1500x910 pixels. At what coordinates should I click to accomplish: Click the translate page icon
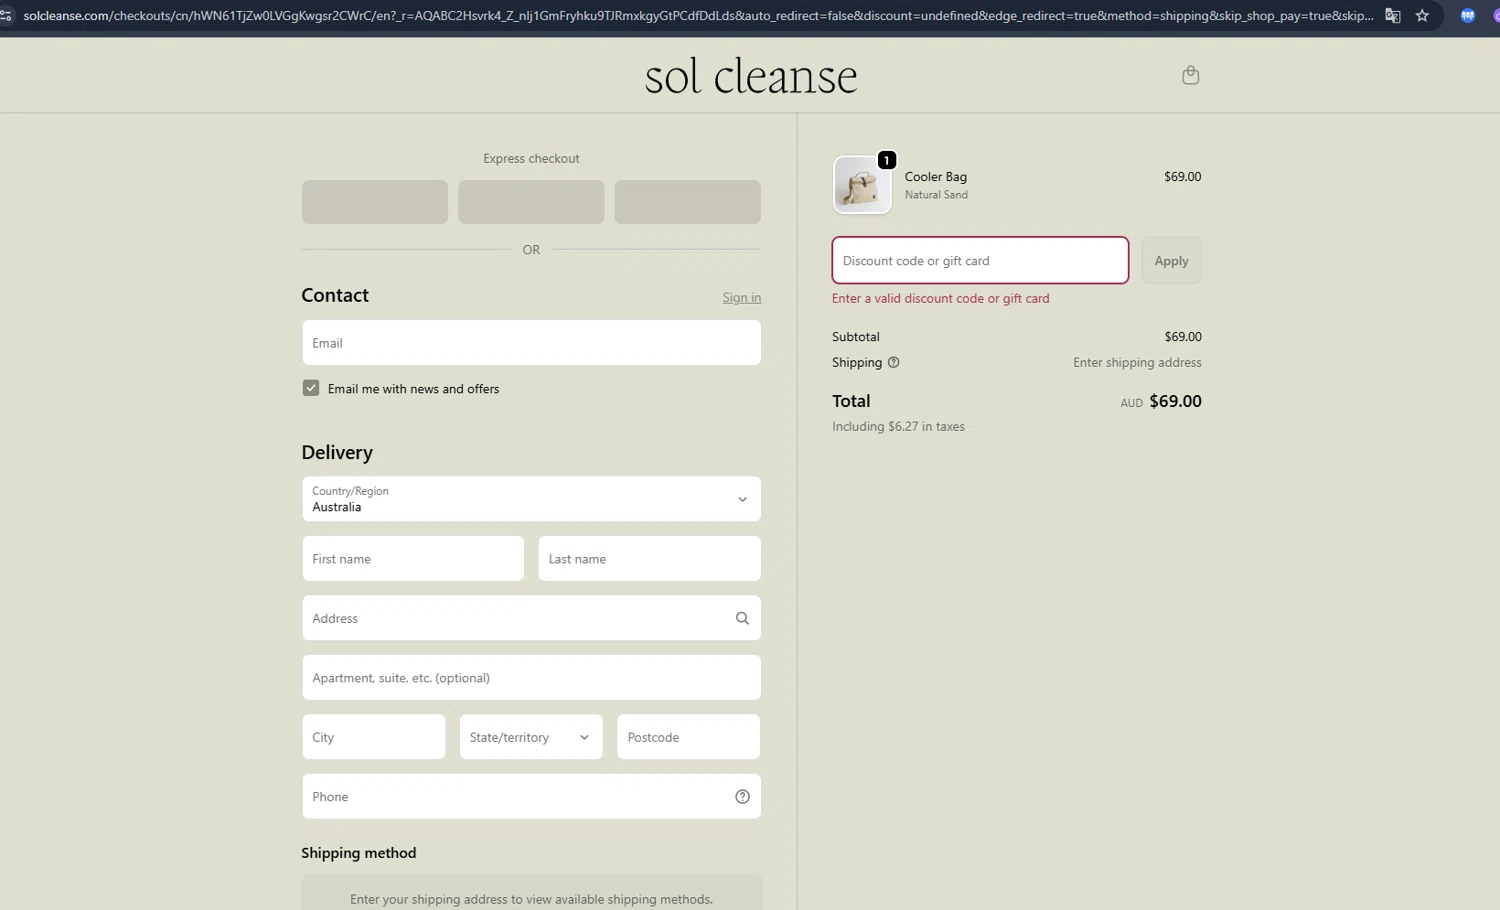pos(1393,16)
